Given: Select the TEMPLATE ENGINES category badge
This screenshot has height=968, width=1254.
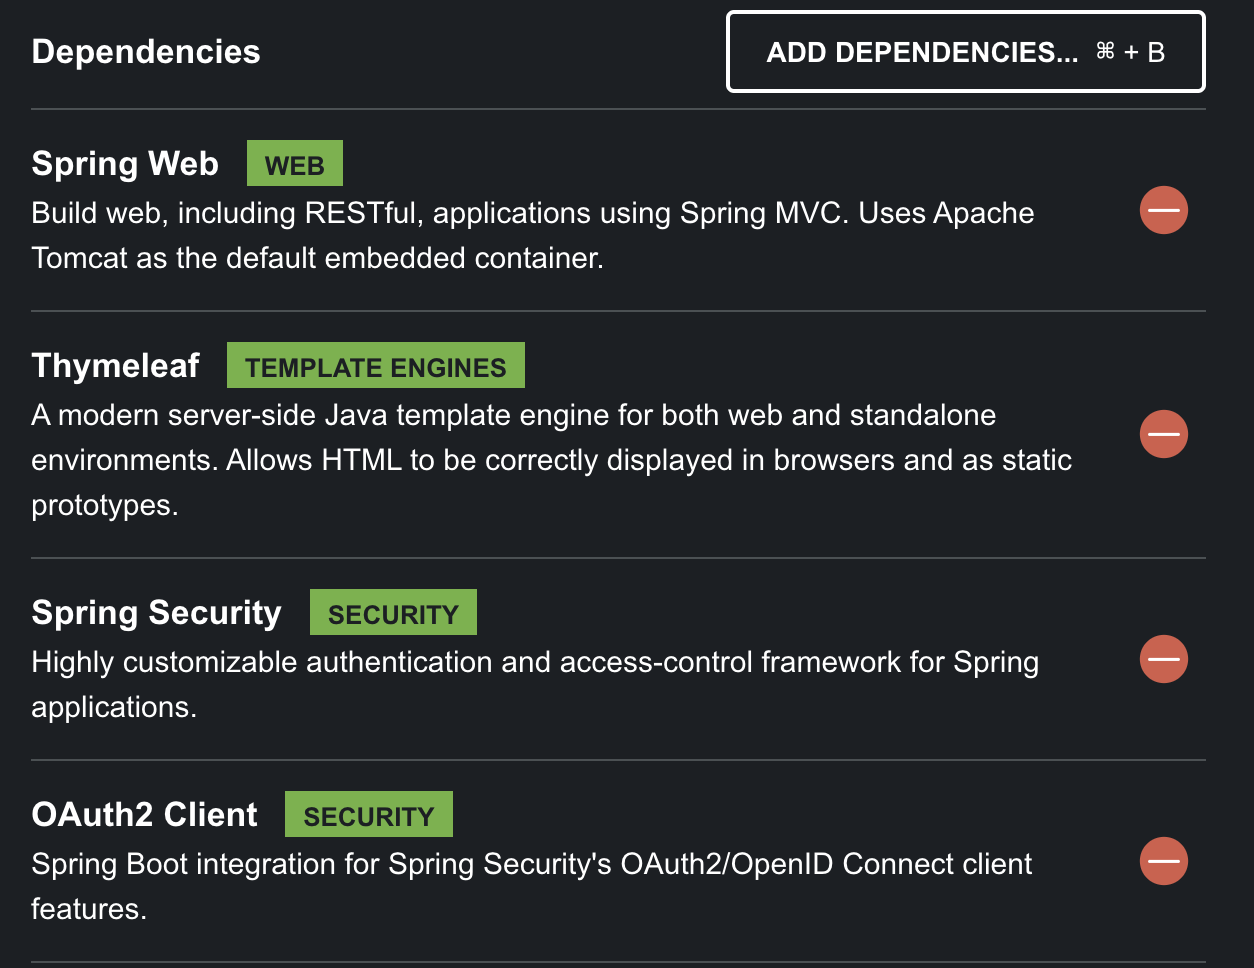Looking at the screenshot, I should 375,365.
